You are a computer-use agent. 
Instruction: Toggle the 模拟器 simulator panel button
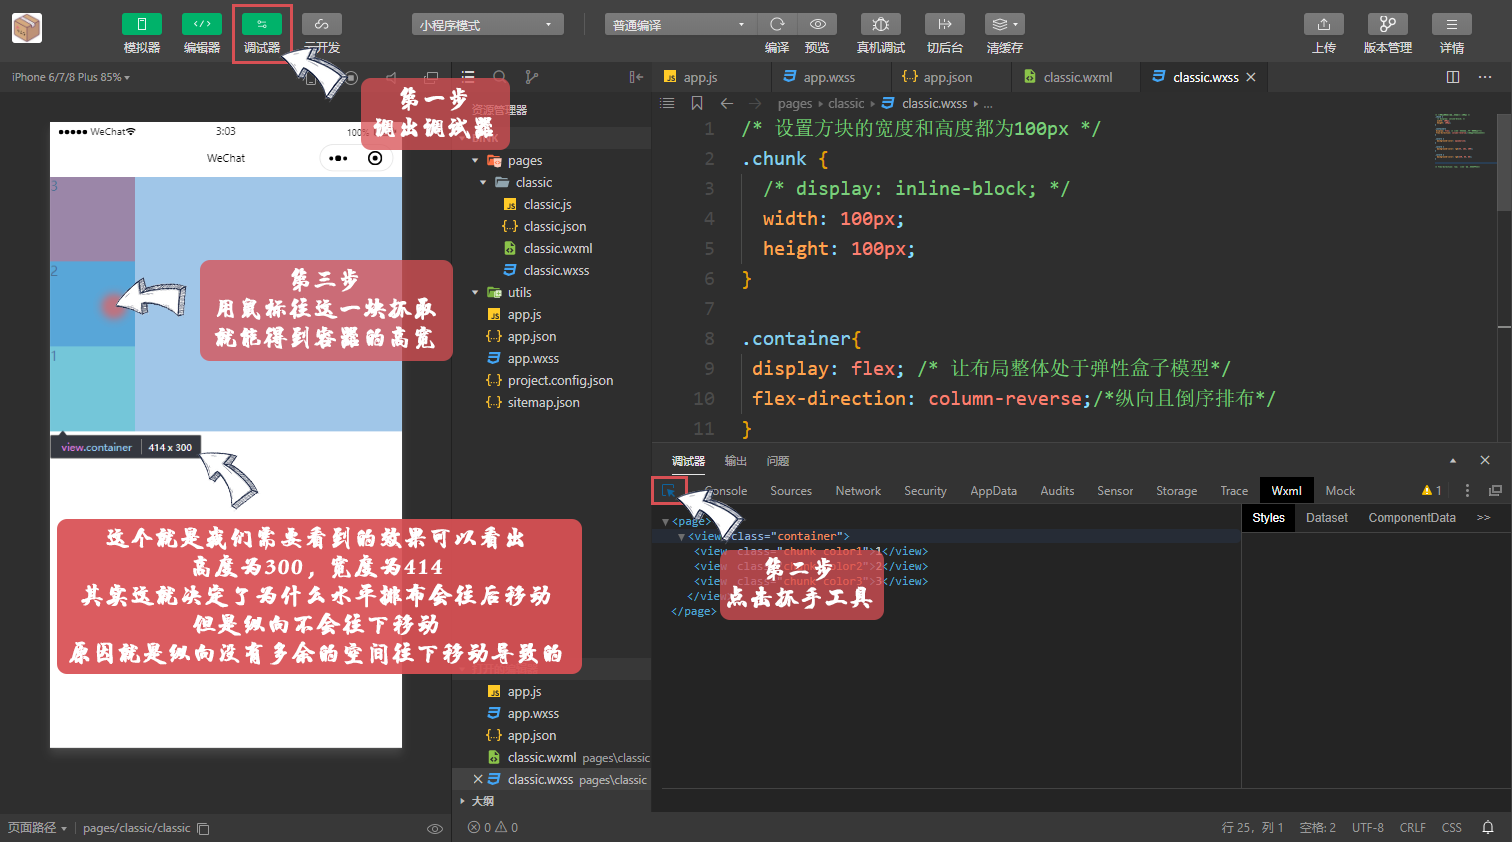141,24
